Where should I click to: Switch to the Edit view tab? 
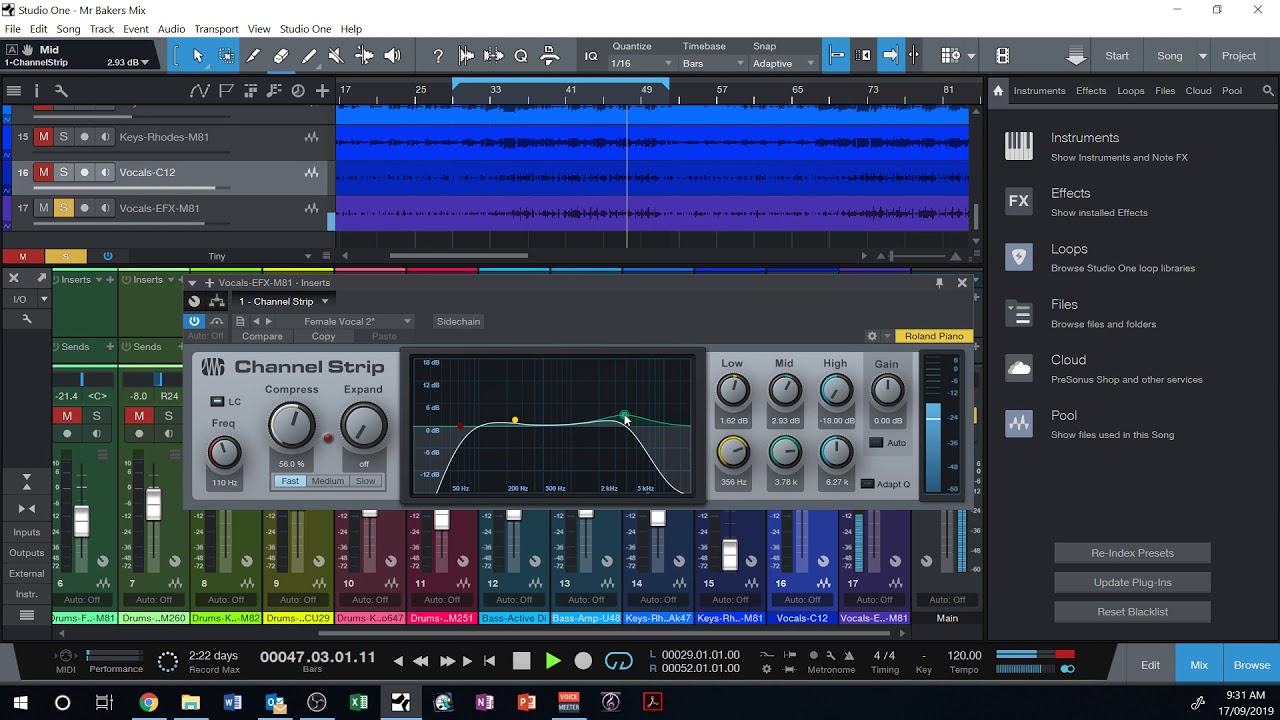tap(1151, 665)
